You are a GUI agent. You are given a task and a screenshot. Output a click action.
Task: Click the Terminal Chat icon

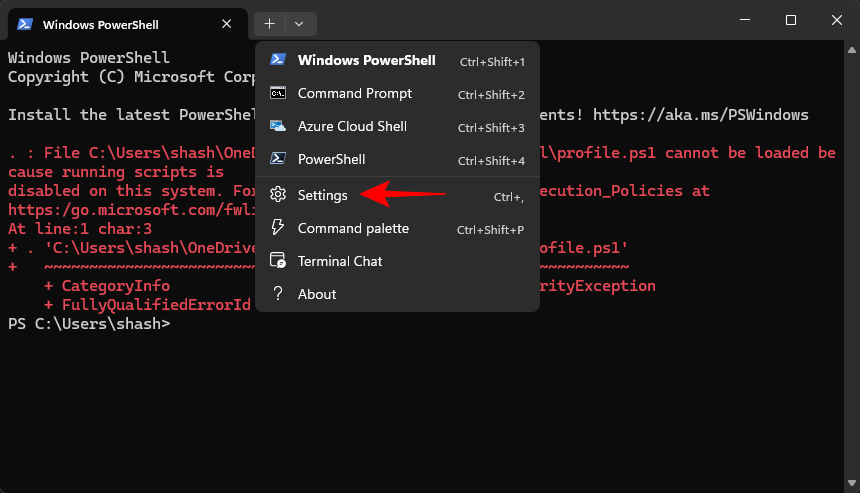[x=279, y=261]
